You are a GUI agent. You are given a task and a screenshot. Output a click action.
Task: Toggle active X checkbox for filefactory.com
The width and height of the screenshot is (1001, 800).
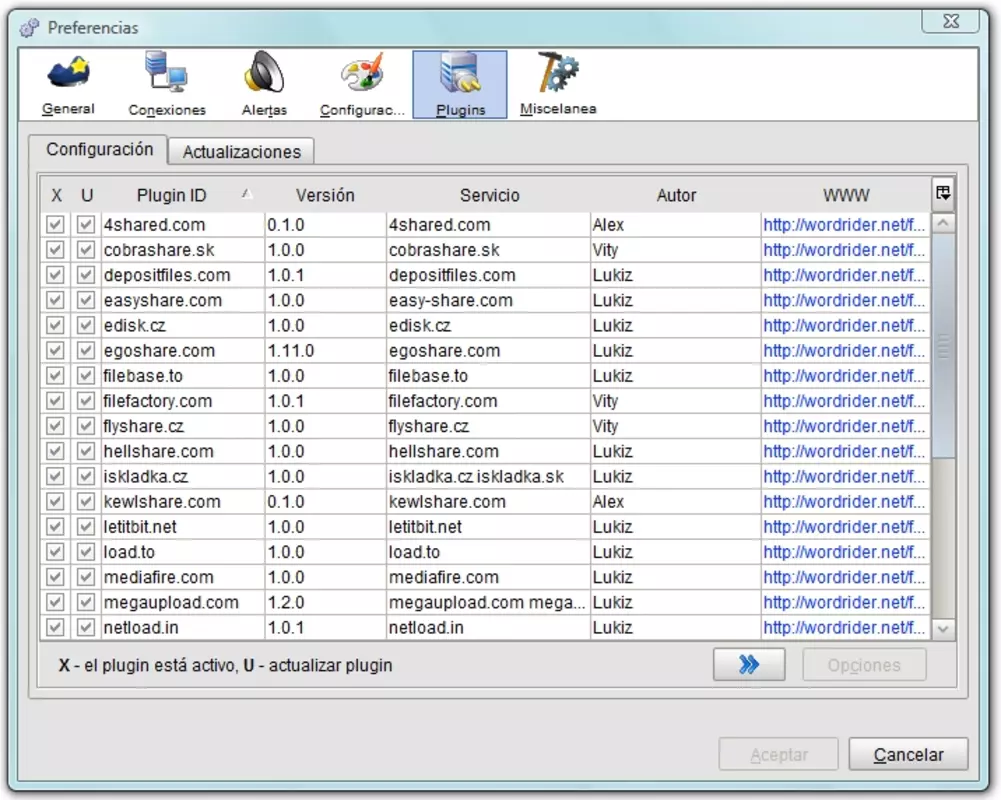click(x=56, y=401)
